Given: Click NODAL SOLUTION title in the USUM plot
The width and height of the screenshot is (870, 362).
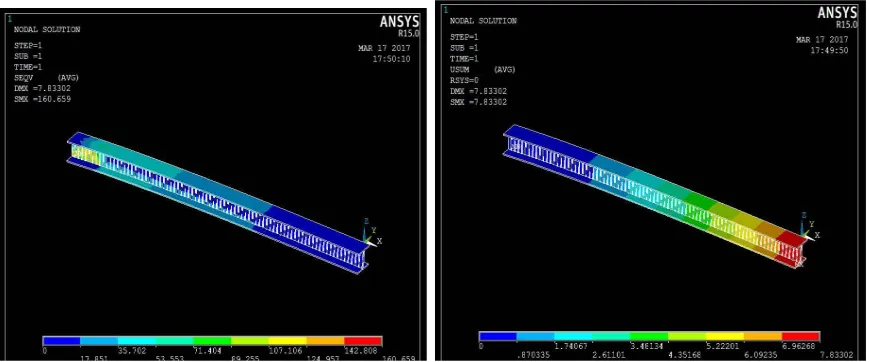Looking at the screenshot, I should tap(483, 21).
